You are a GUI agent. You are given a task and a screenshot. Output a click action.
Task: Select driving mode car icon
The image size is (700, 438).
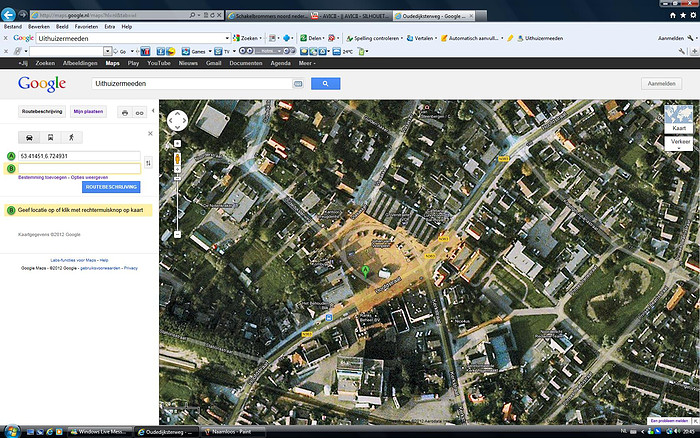pyautogui.click(x=29, y=138)
